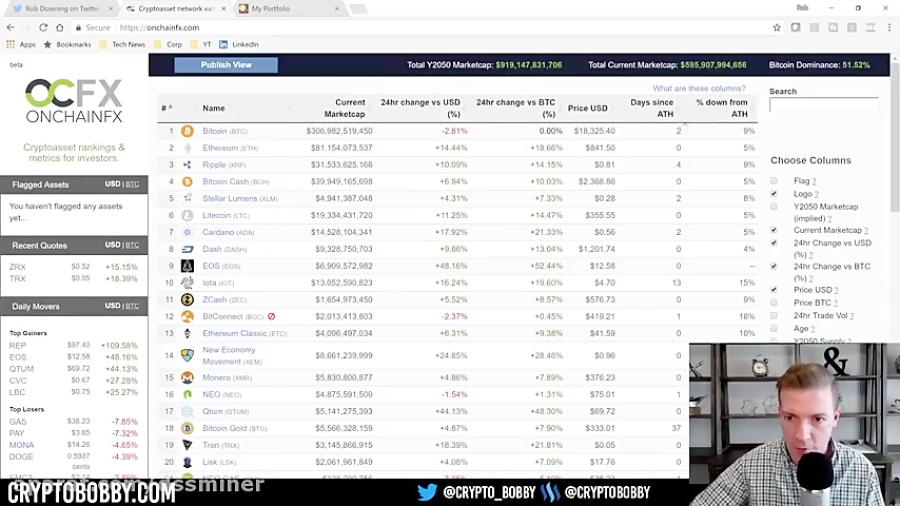This screenshot has width=900, height=506.
Task: Sort by 24hr change vs BTC header
Action: point(515,108)
